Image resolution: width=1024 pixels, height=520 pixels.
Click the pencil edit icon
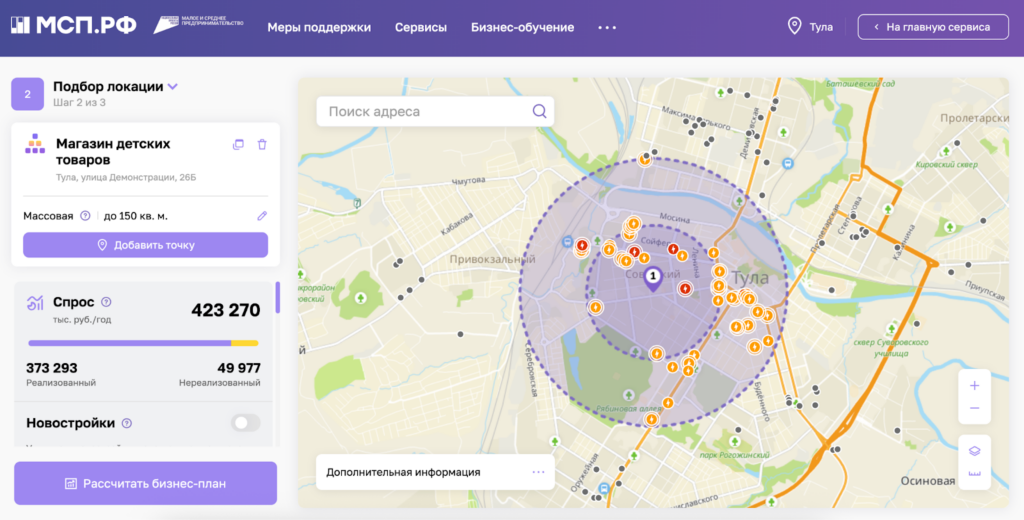point(262,215)
